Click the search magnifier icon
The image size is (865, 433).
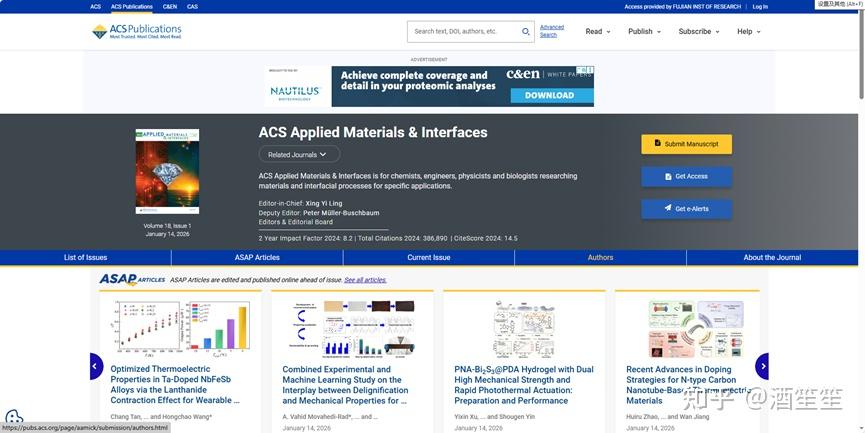coord(526,31)
